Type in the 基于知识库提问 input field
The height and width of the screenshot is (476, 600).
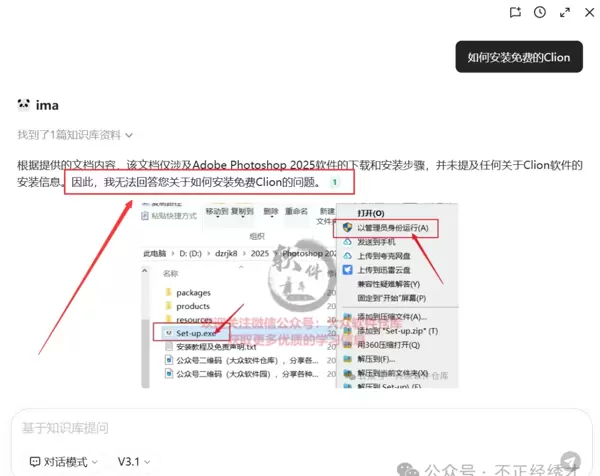click(280, 428)
